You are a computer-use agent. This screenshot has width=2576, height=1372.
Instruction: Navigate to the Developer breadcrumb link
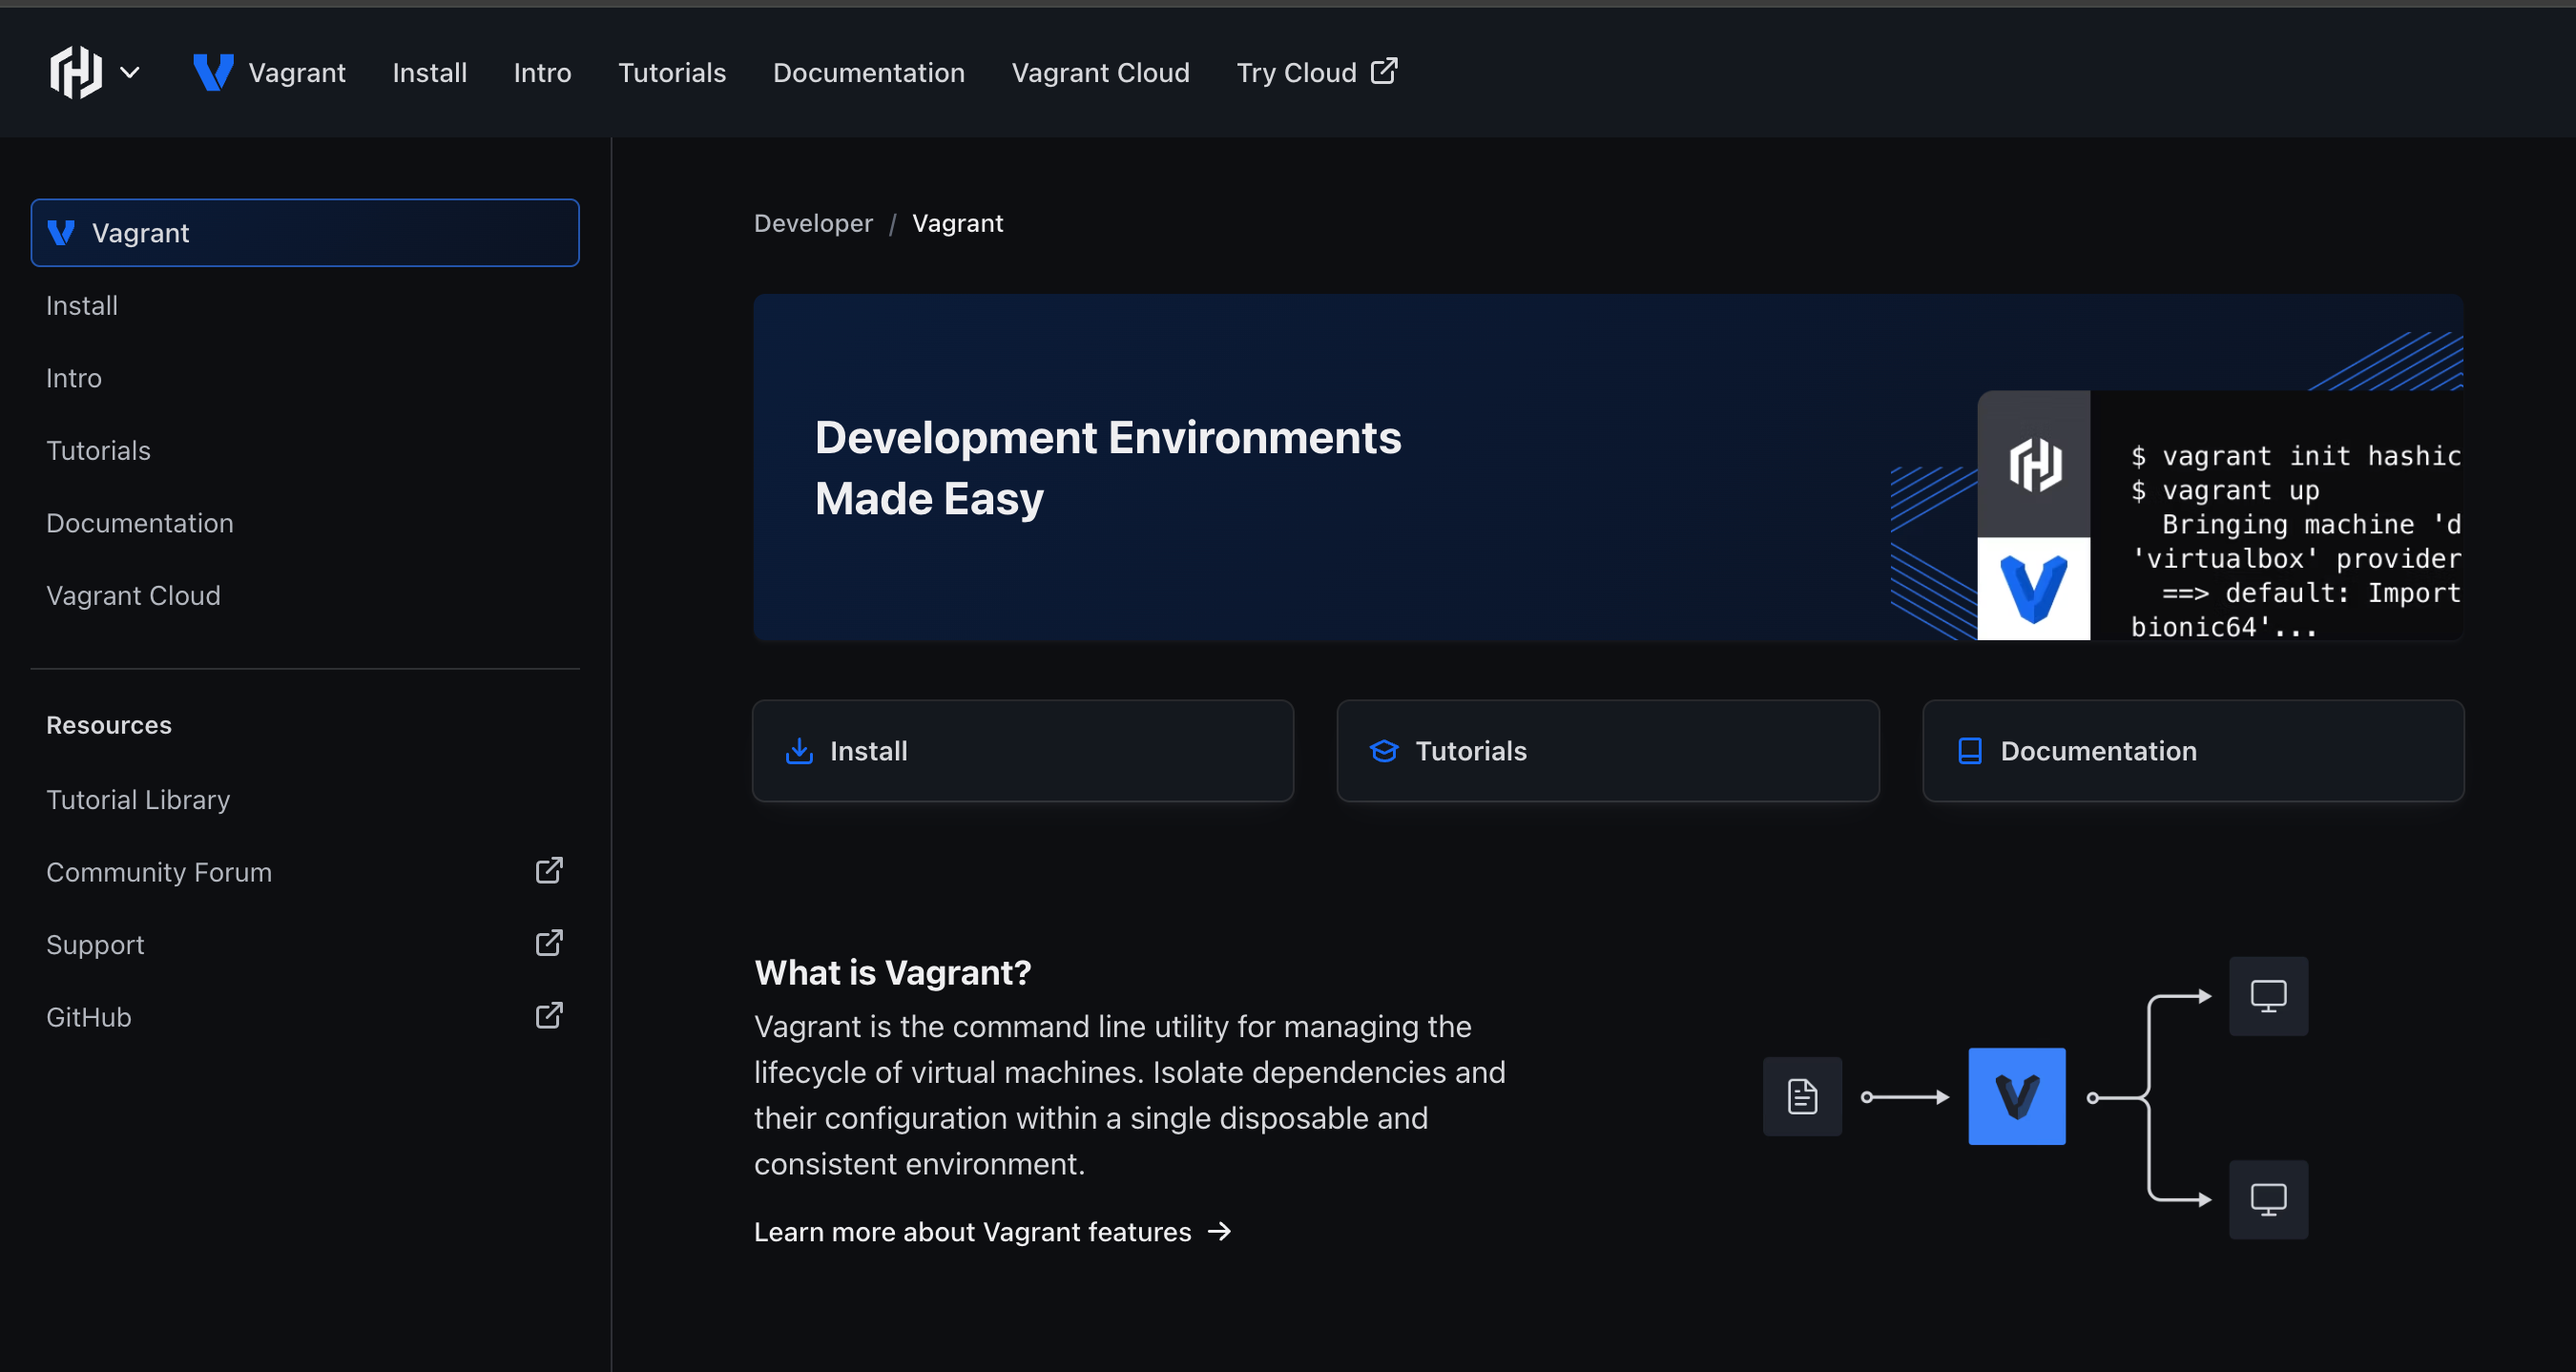[x=813, y=223]
